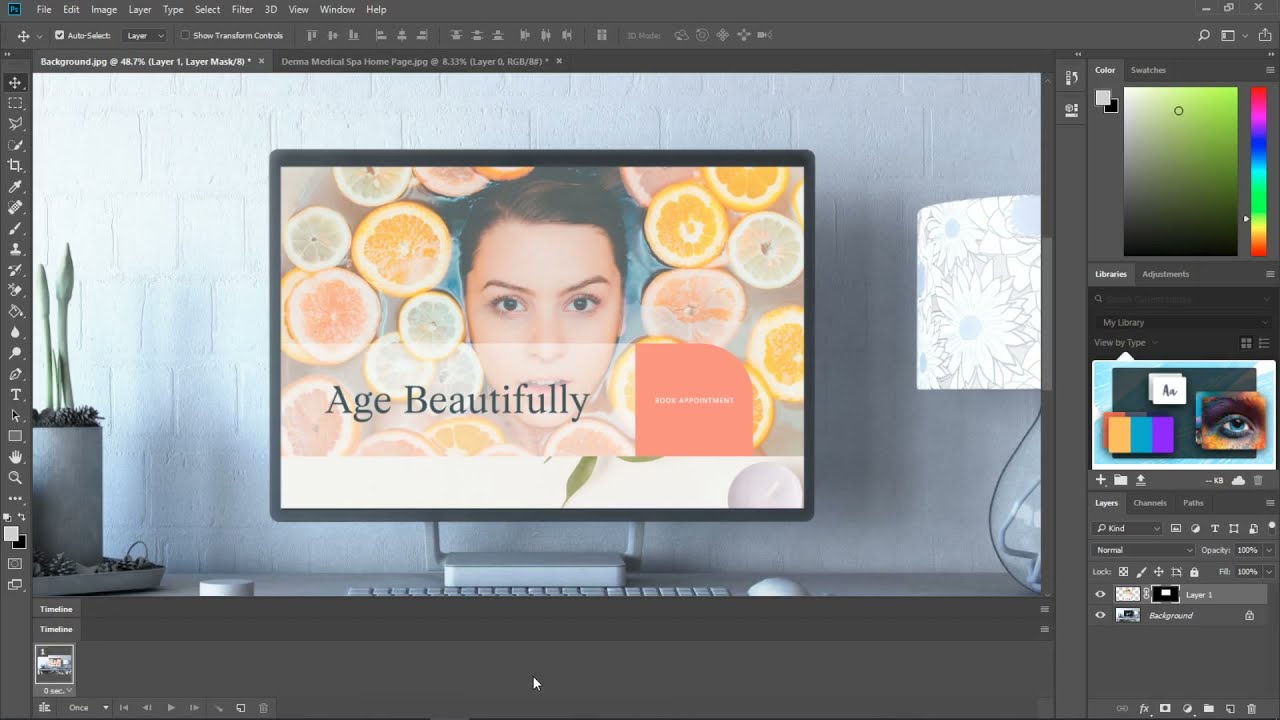
Task: Add content to library with plus icon
Action: [1101, 480]
